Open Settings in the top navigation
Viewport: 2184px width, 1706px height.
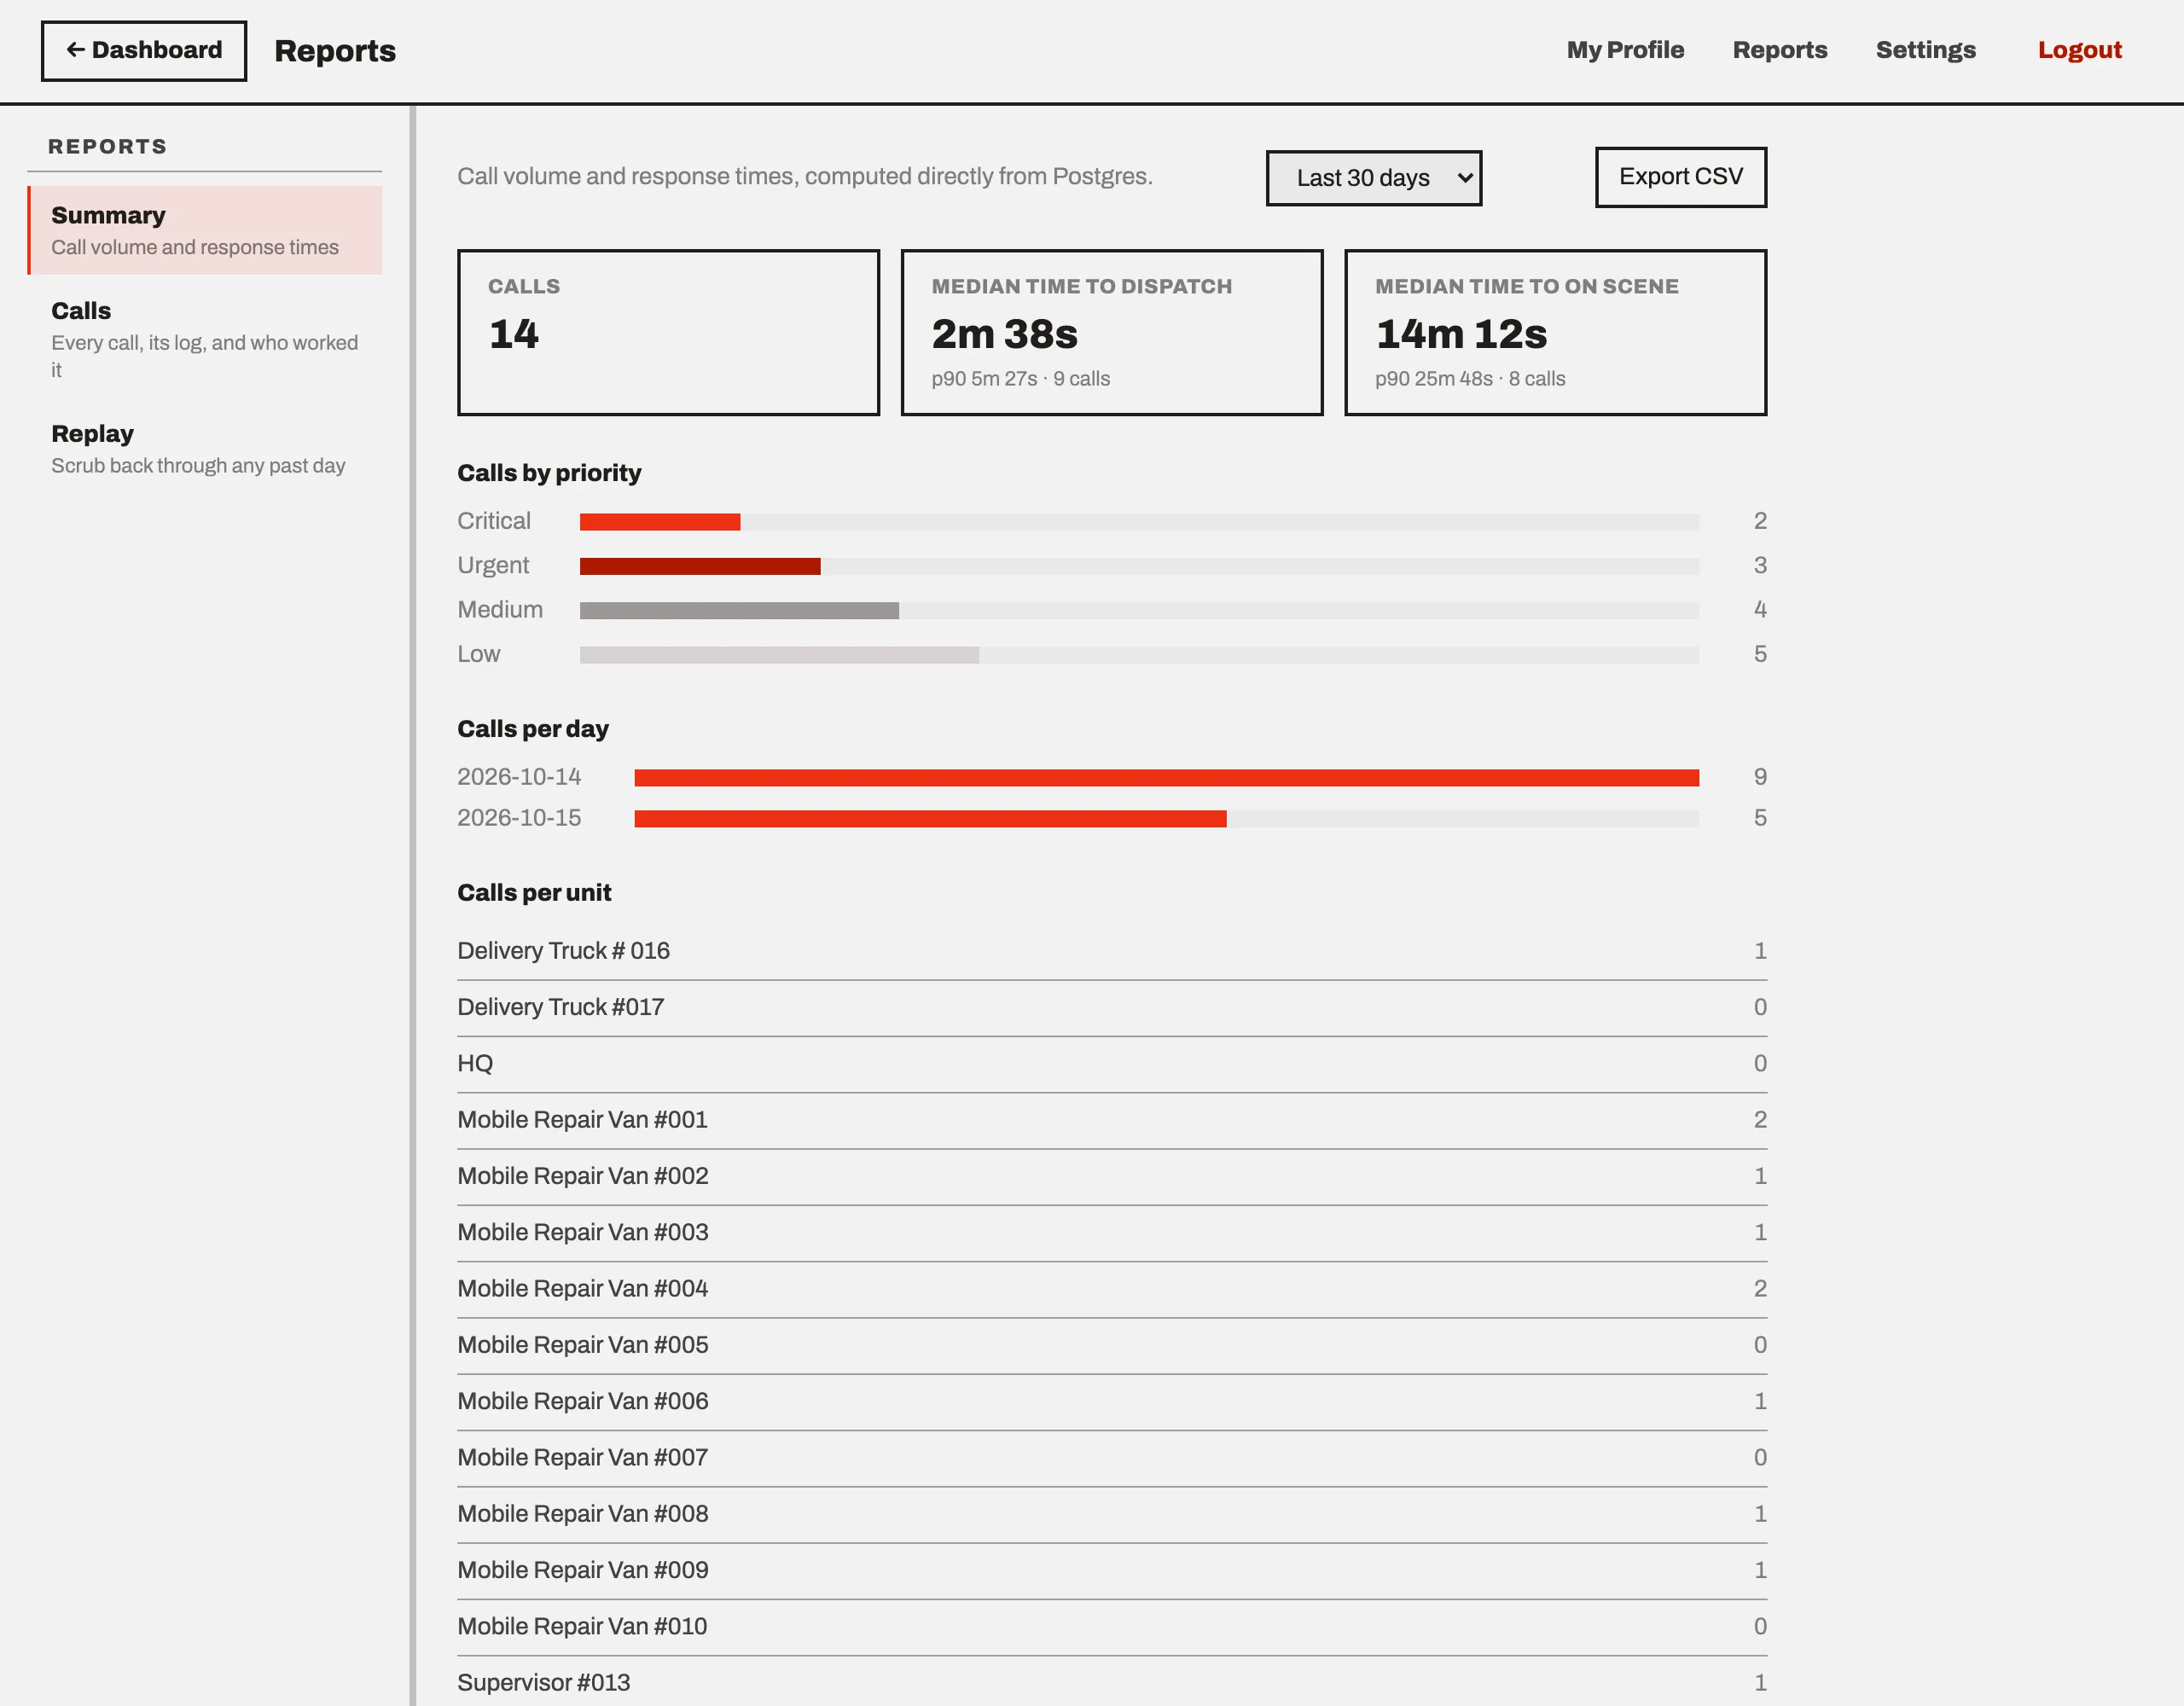[x=1926, y=50]
